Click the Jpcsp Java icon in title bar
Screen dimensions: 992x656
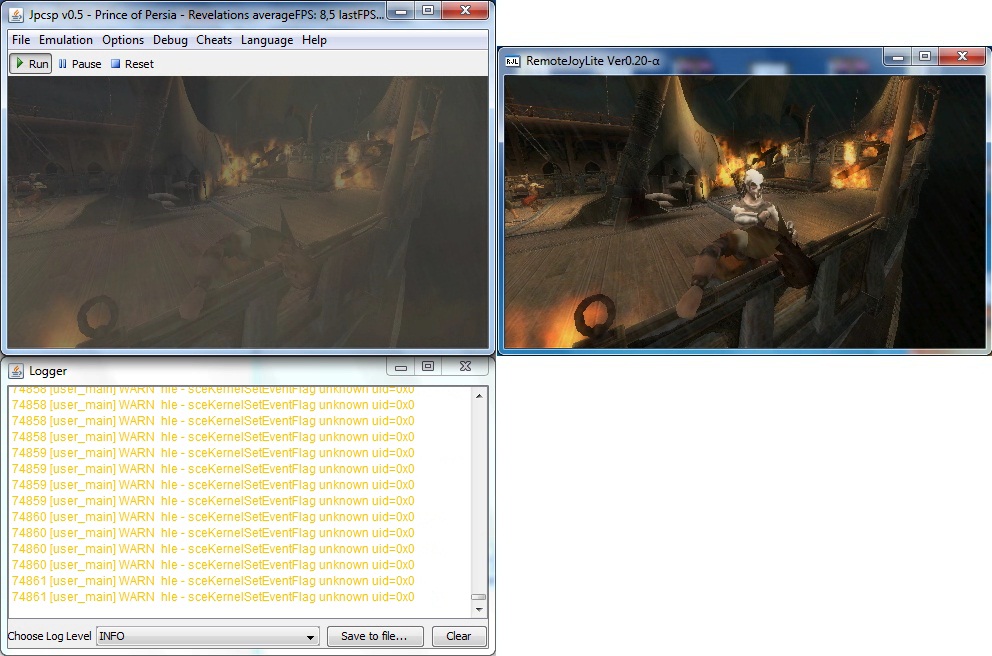(16, 15)
